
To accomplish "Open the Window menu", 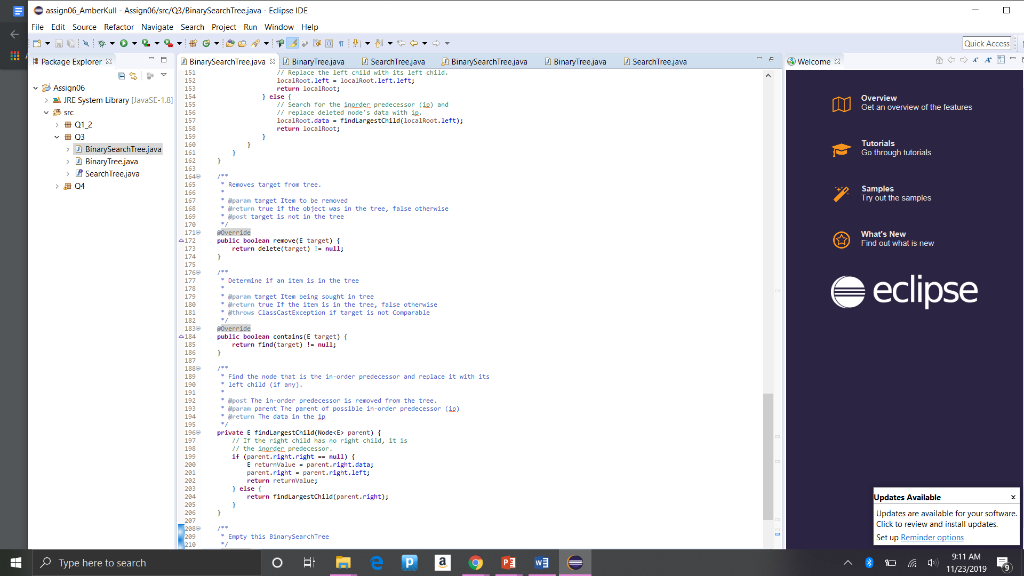I will [x=279, y=27].
